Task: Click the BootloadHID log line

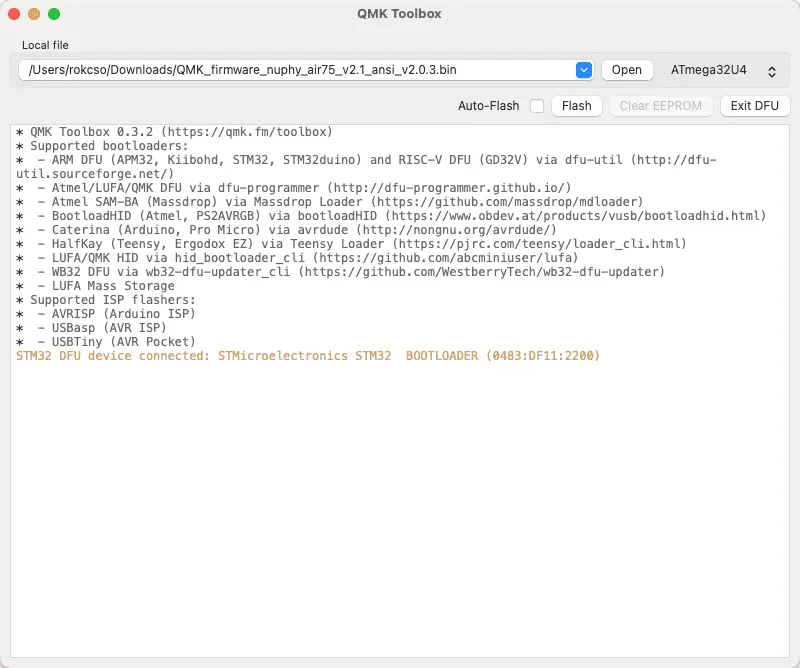Action: point(391,216)
